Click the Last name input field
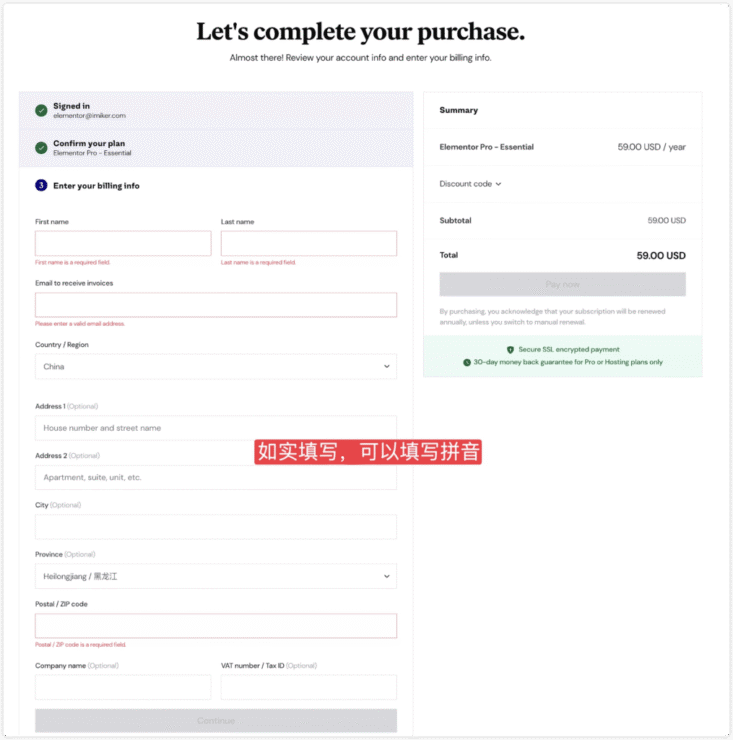 click(309, 244)
